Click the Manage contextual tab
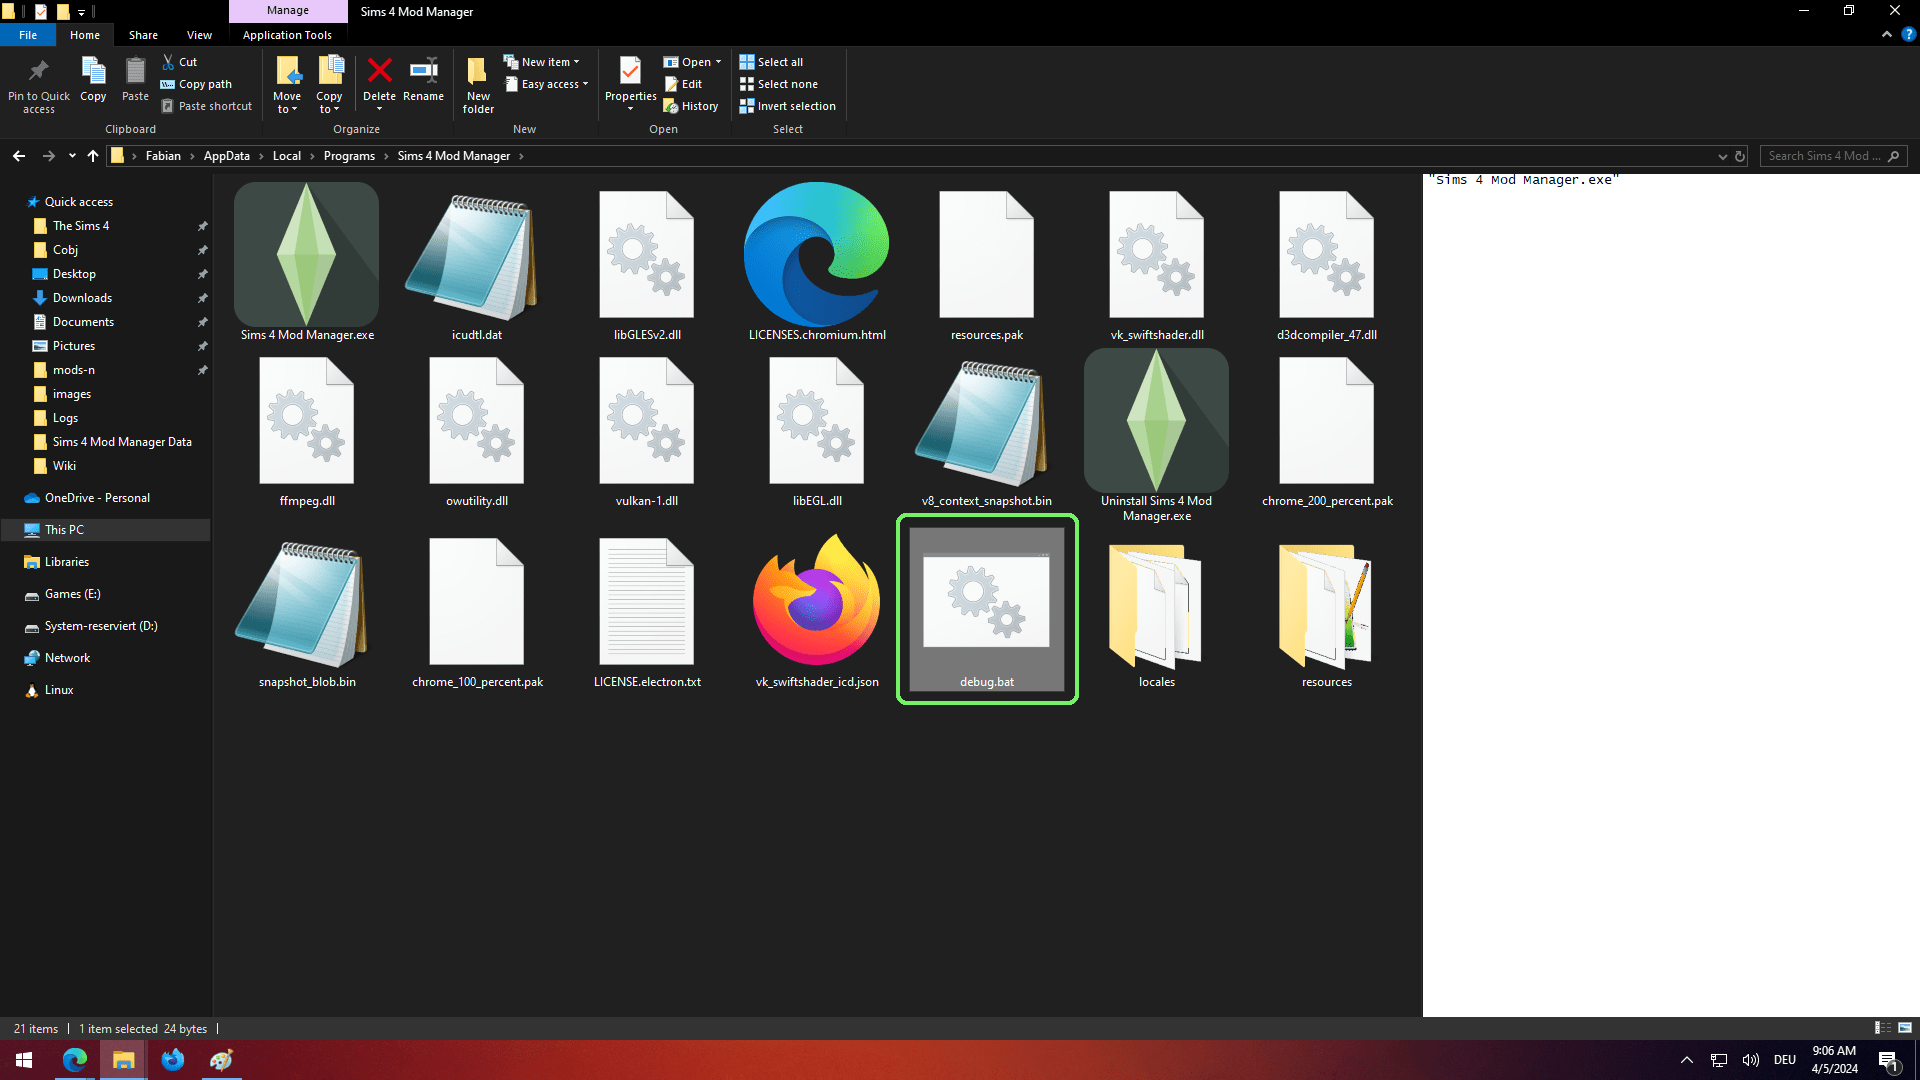The width and height of the screenshot is (1920, 1080). point(288,11)
